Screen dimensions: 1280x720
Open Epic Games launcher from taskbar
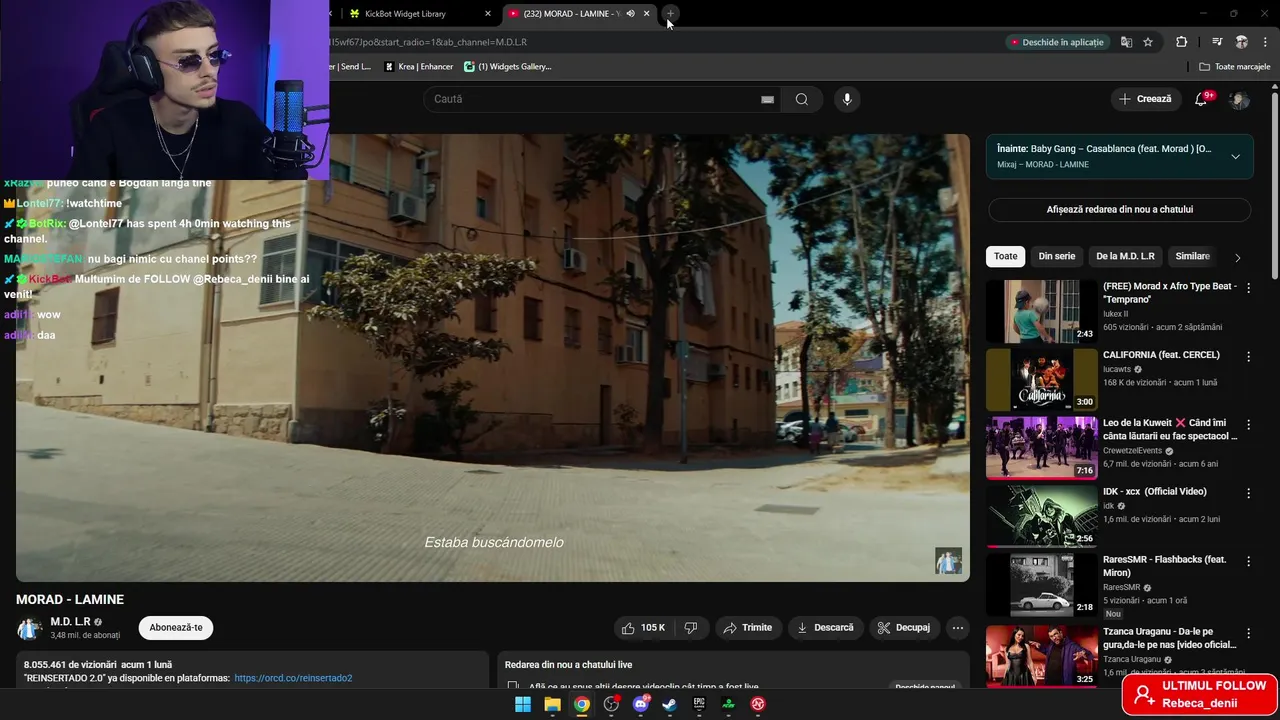tap(699, 704)
